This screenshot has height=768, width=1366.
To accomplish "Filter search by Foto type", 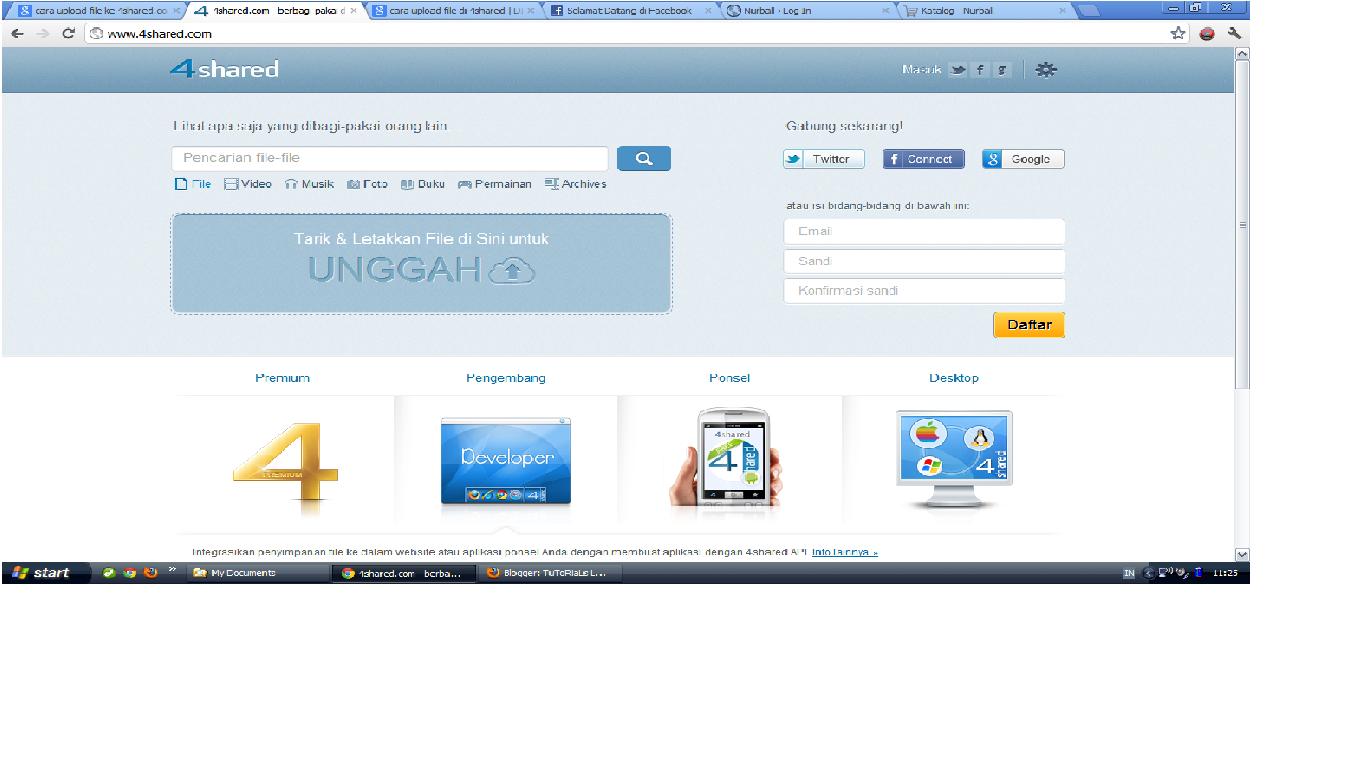I will (367, 184).
